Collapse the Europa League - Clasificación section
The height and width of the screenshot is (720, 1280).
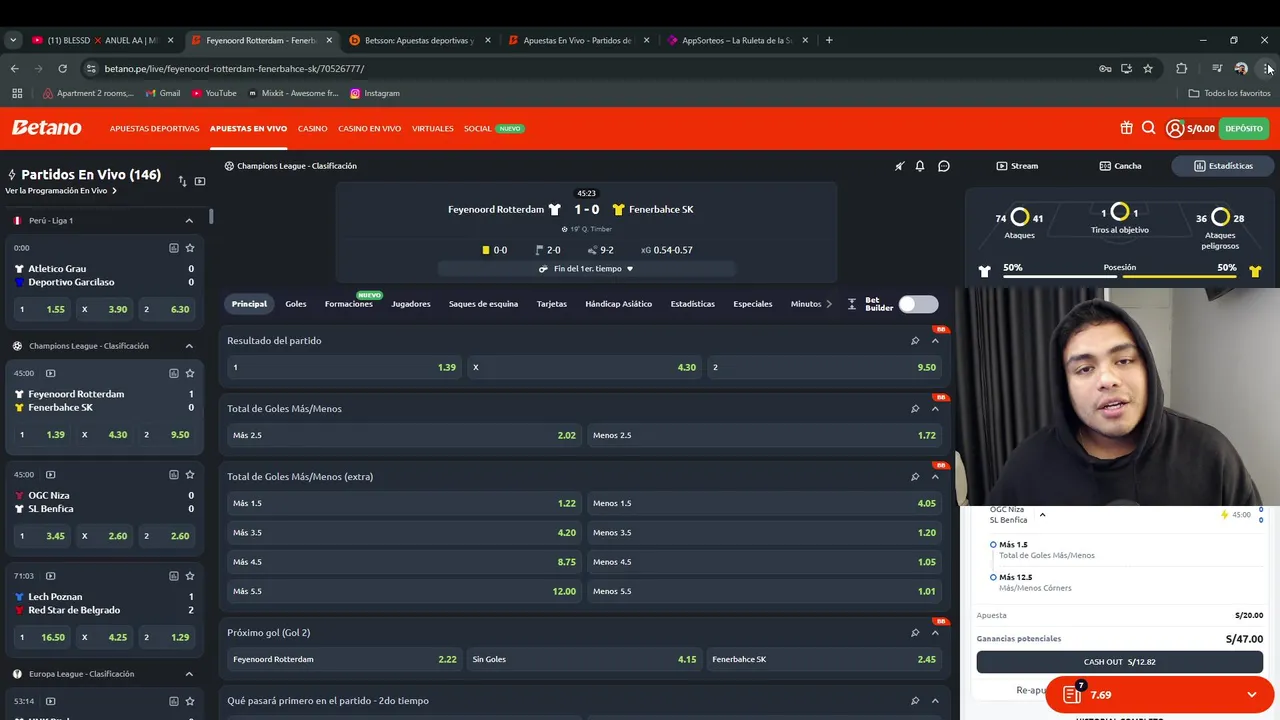click(189, 674)
